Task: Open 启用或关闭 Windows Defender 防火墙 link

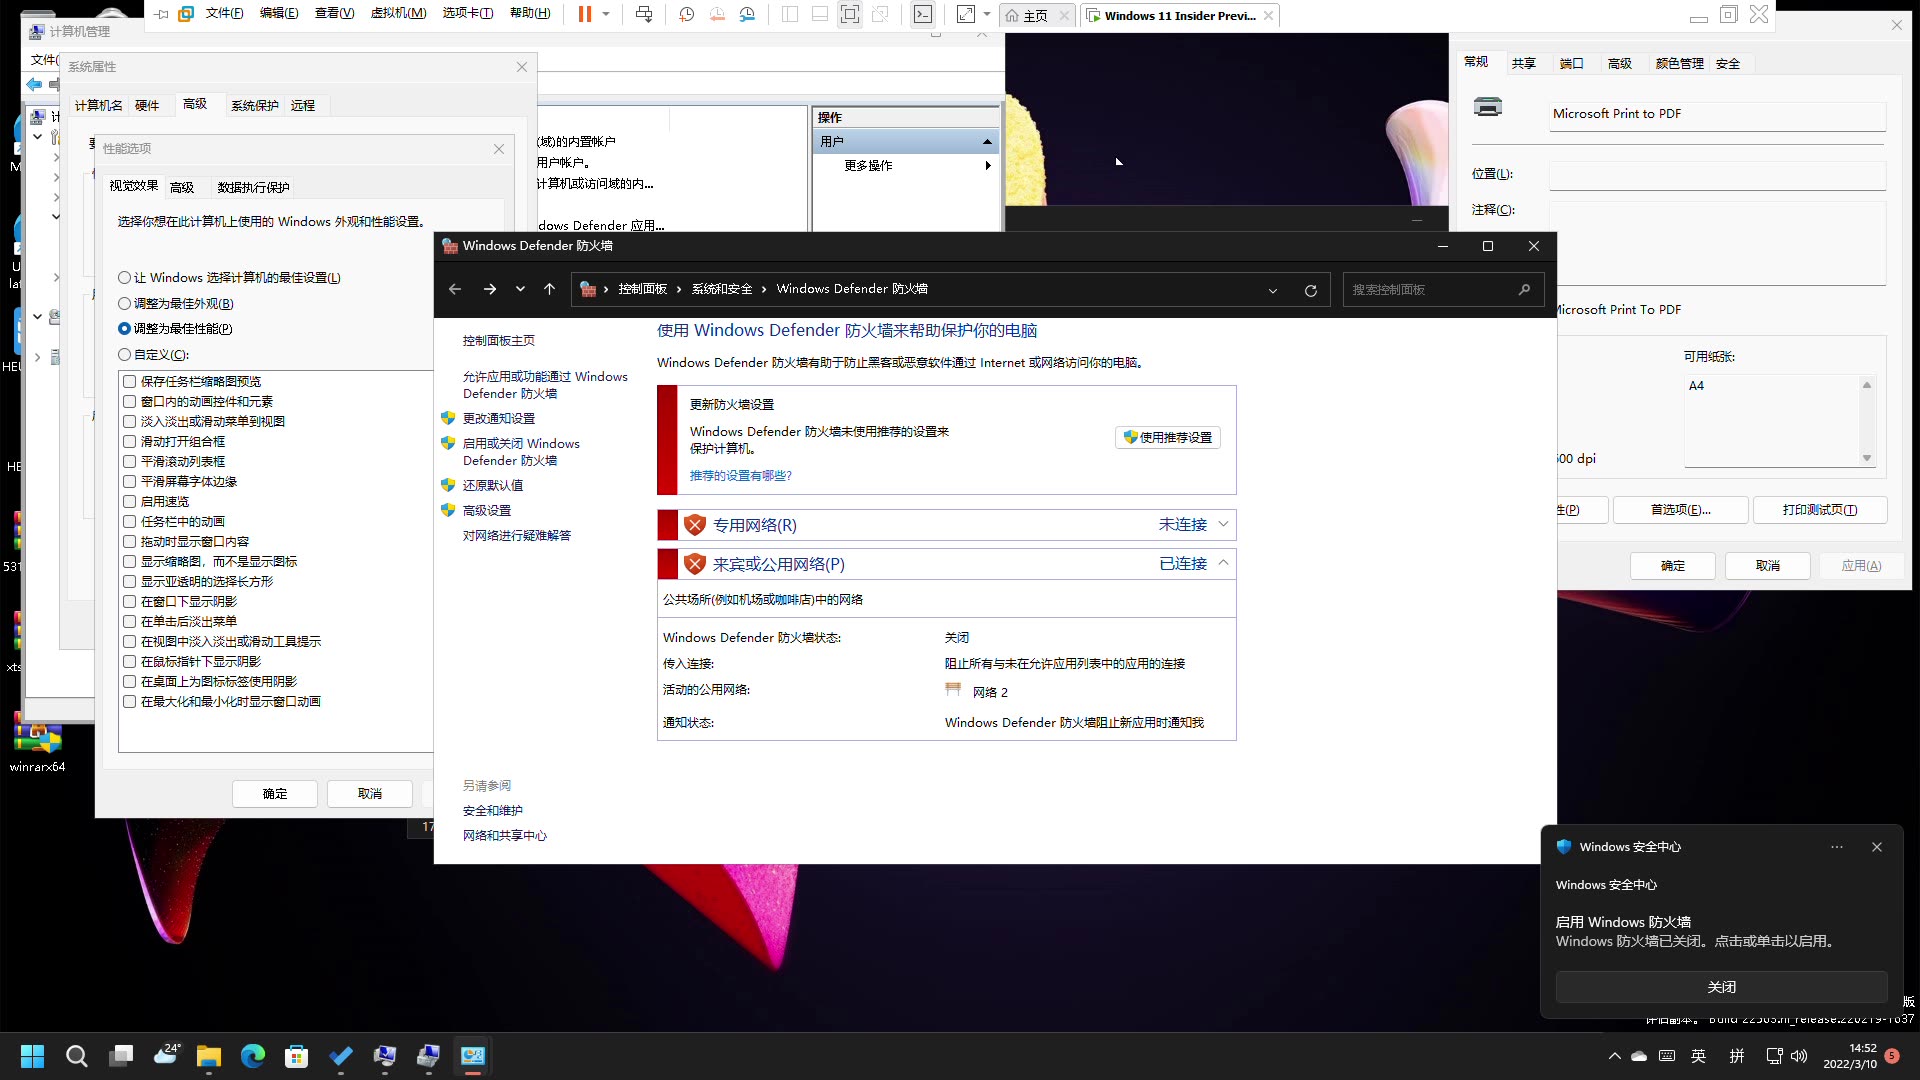Action: pyautogui.click(x=520, y=452)
